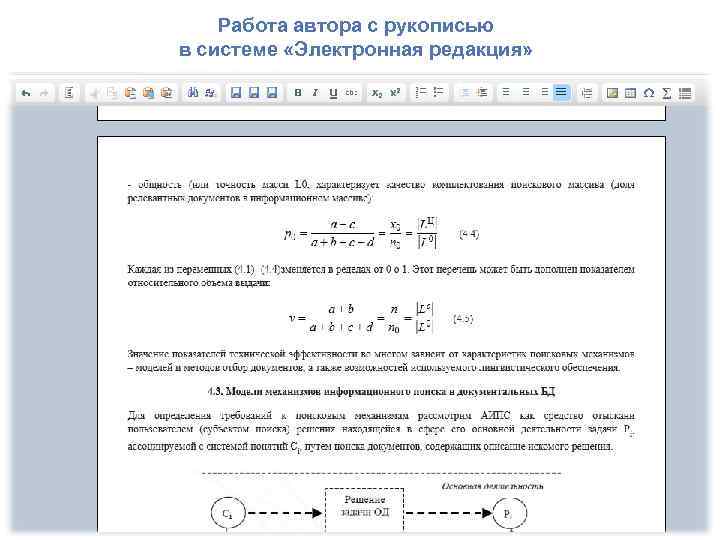
Task: Insert a table
Action: pos(630,93)
